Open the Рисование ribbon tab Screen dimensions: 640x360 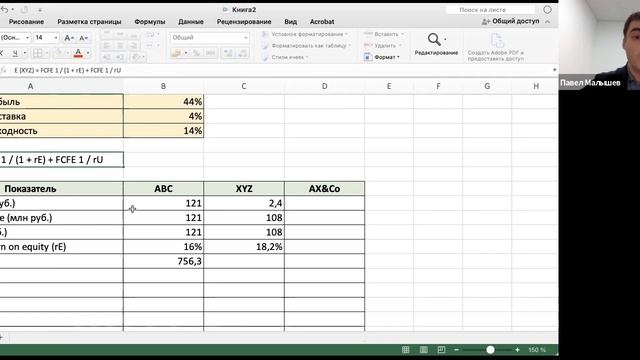(x=26, y=22)
